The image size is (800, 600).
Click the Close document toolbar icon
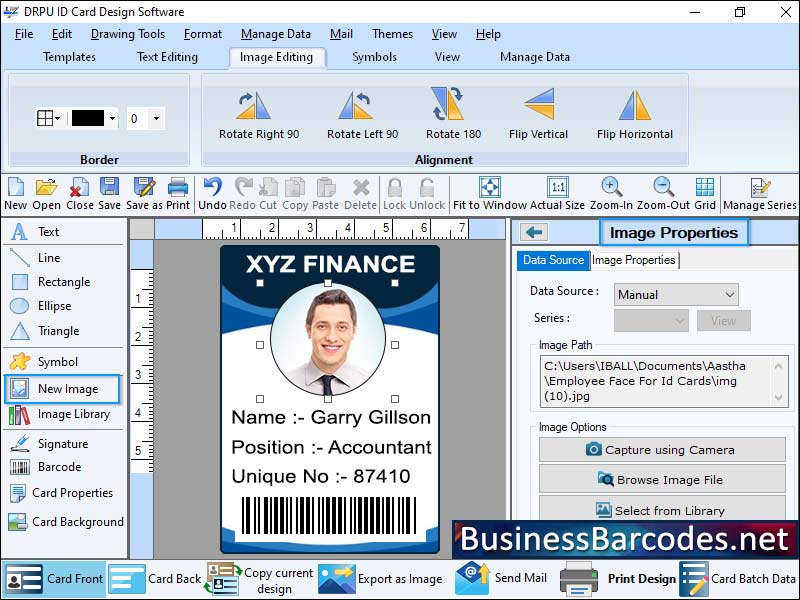point(80,194)
